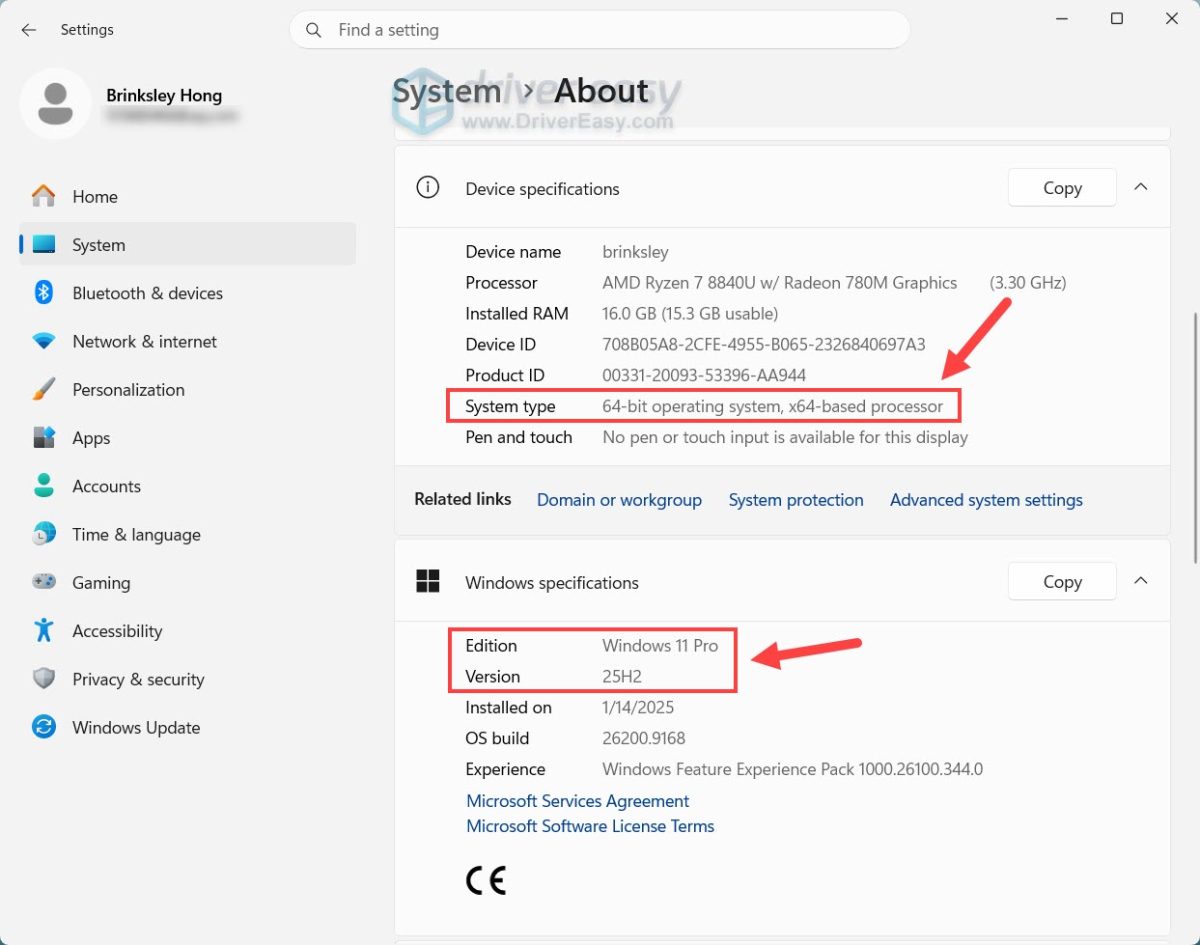Click the installed on date 1/14/2025
The width and height of the screenshot is (1200, 945).
(638, 708)
